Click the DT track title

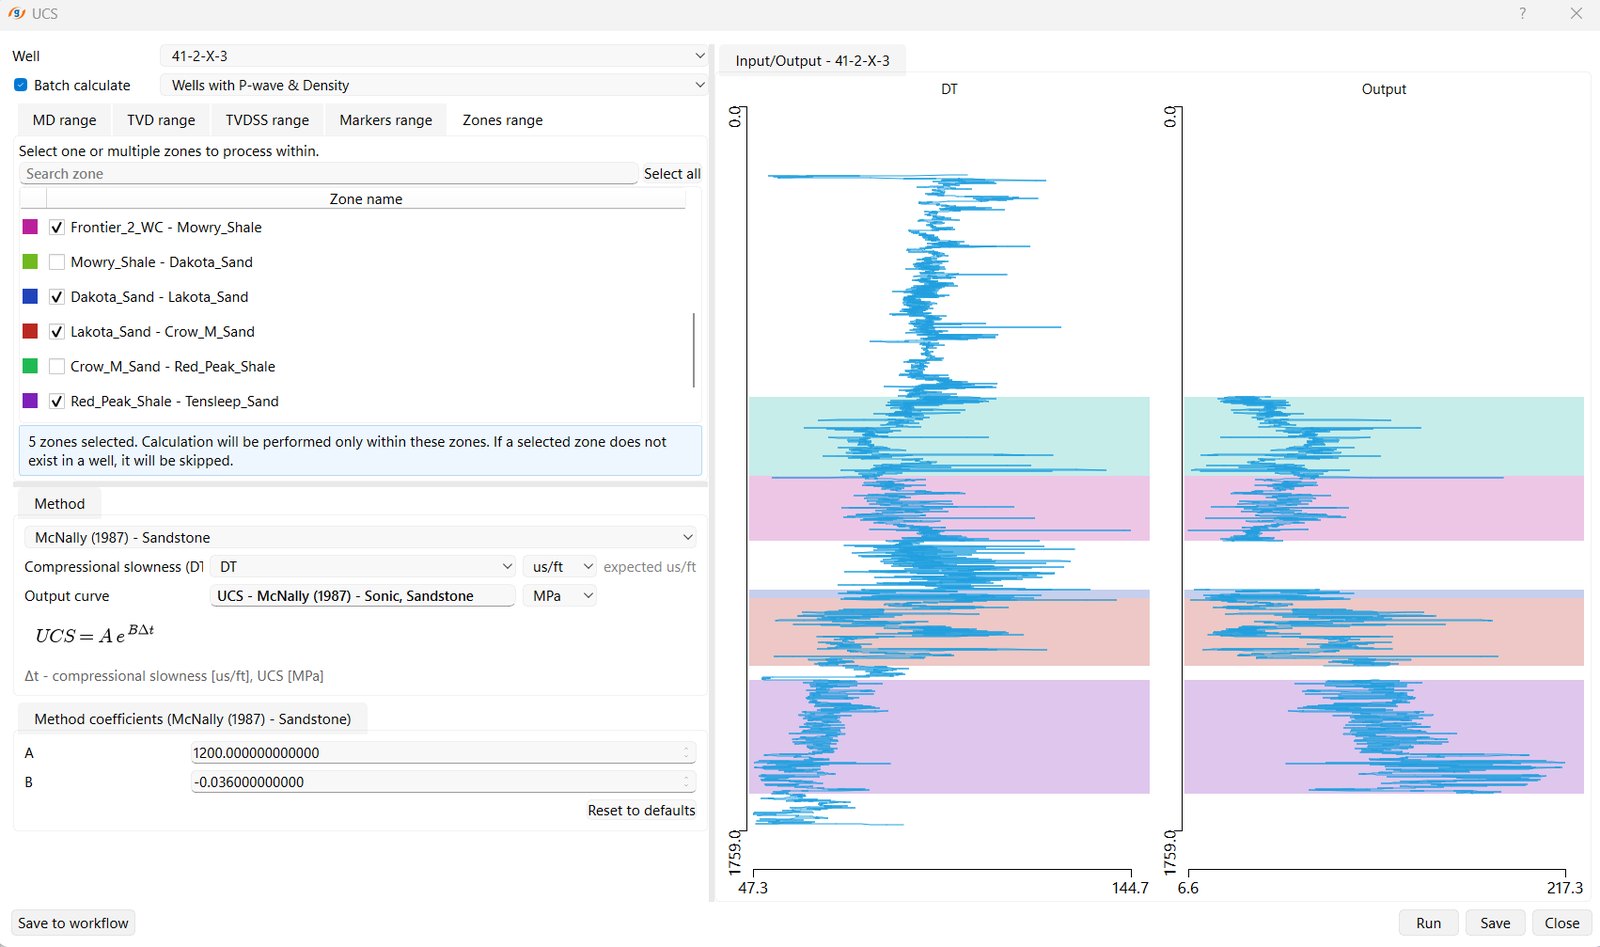(x=949, y=89)
